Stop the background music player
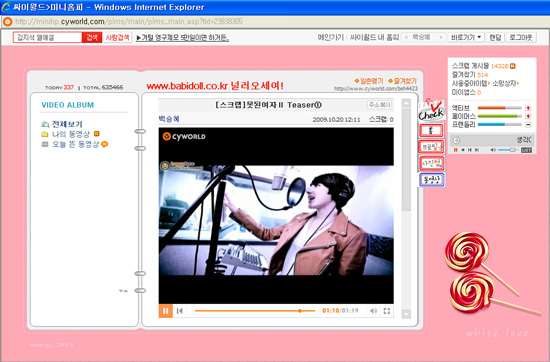The width and height of the screenshot is (550, 362). (x=463, y=150)
